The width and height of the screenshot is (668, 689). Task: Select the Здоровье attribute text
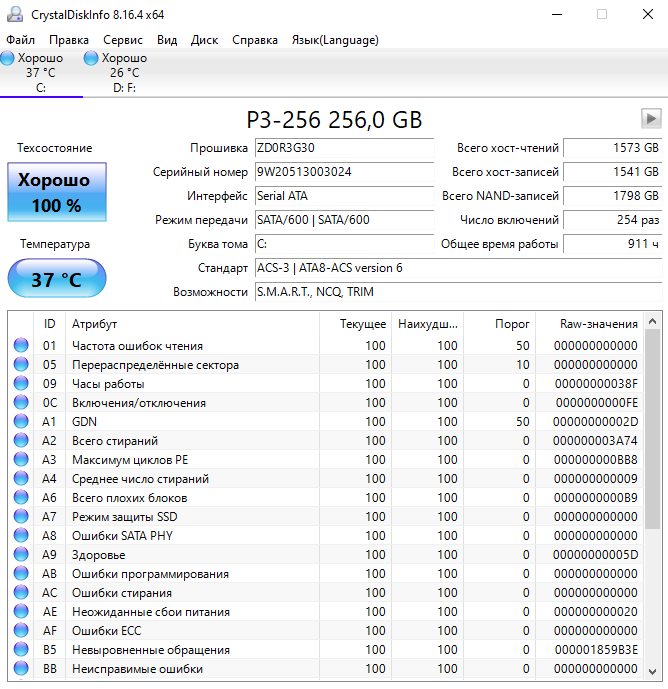tap(98, 555)
